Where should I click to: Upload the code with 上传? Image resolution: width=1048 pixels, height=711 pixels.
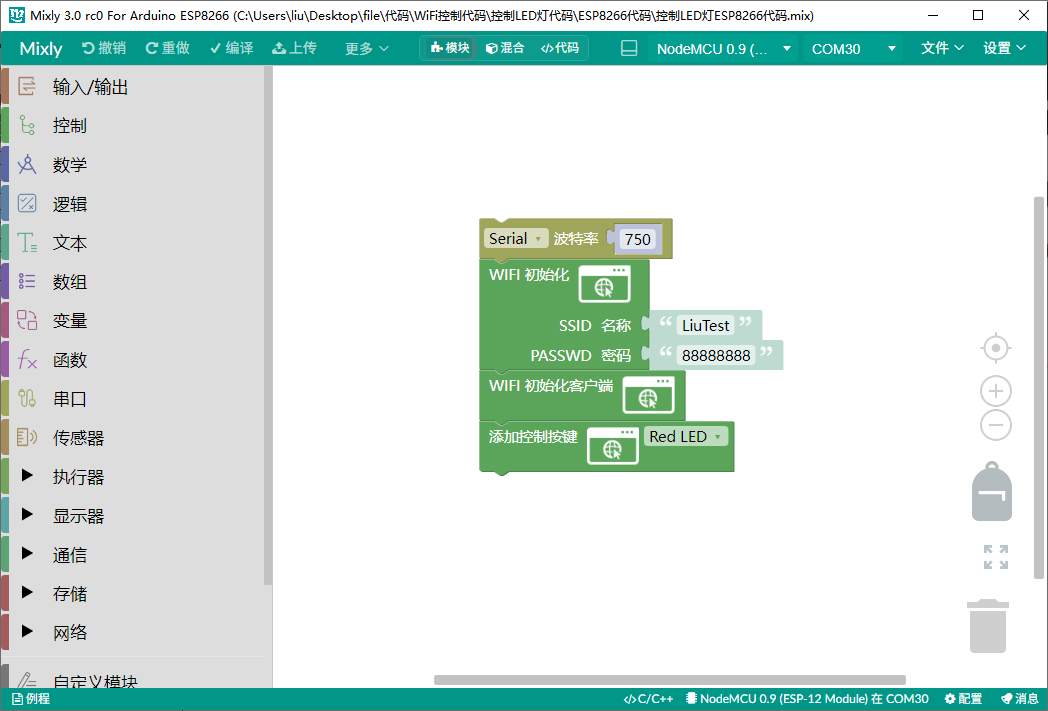pyautogui.click(x=294, y=48)
